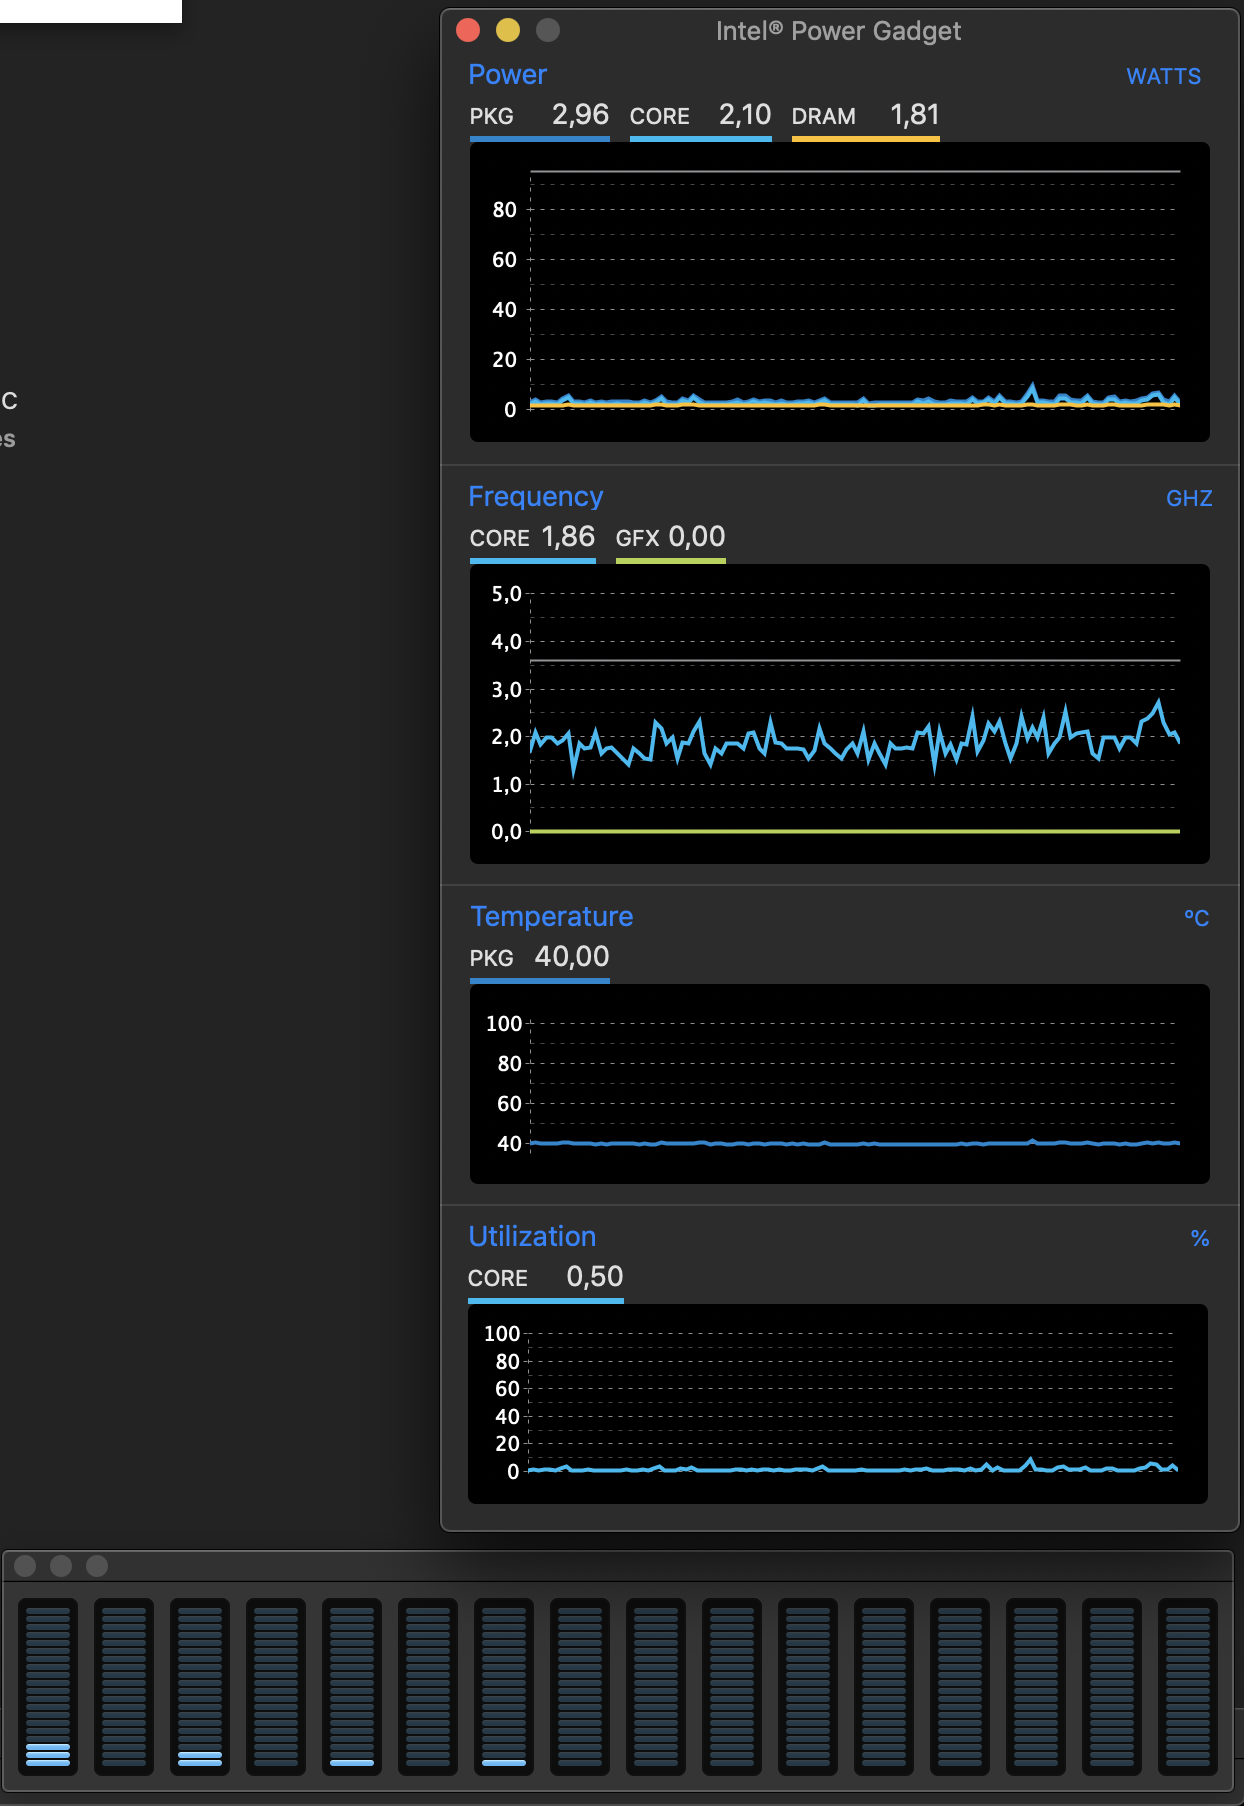Click the blue core frequency graph line

coord(854,740)
